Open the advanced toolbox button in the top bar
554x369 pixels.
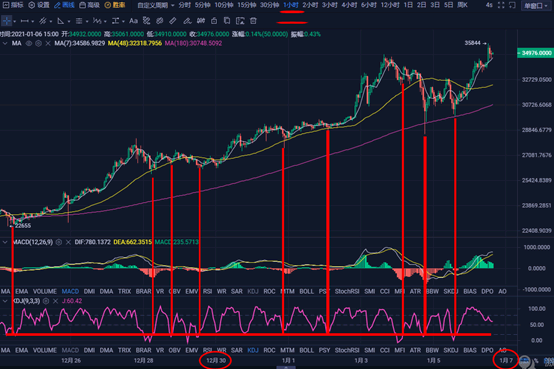point(89,5)
